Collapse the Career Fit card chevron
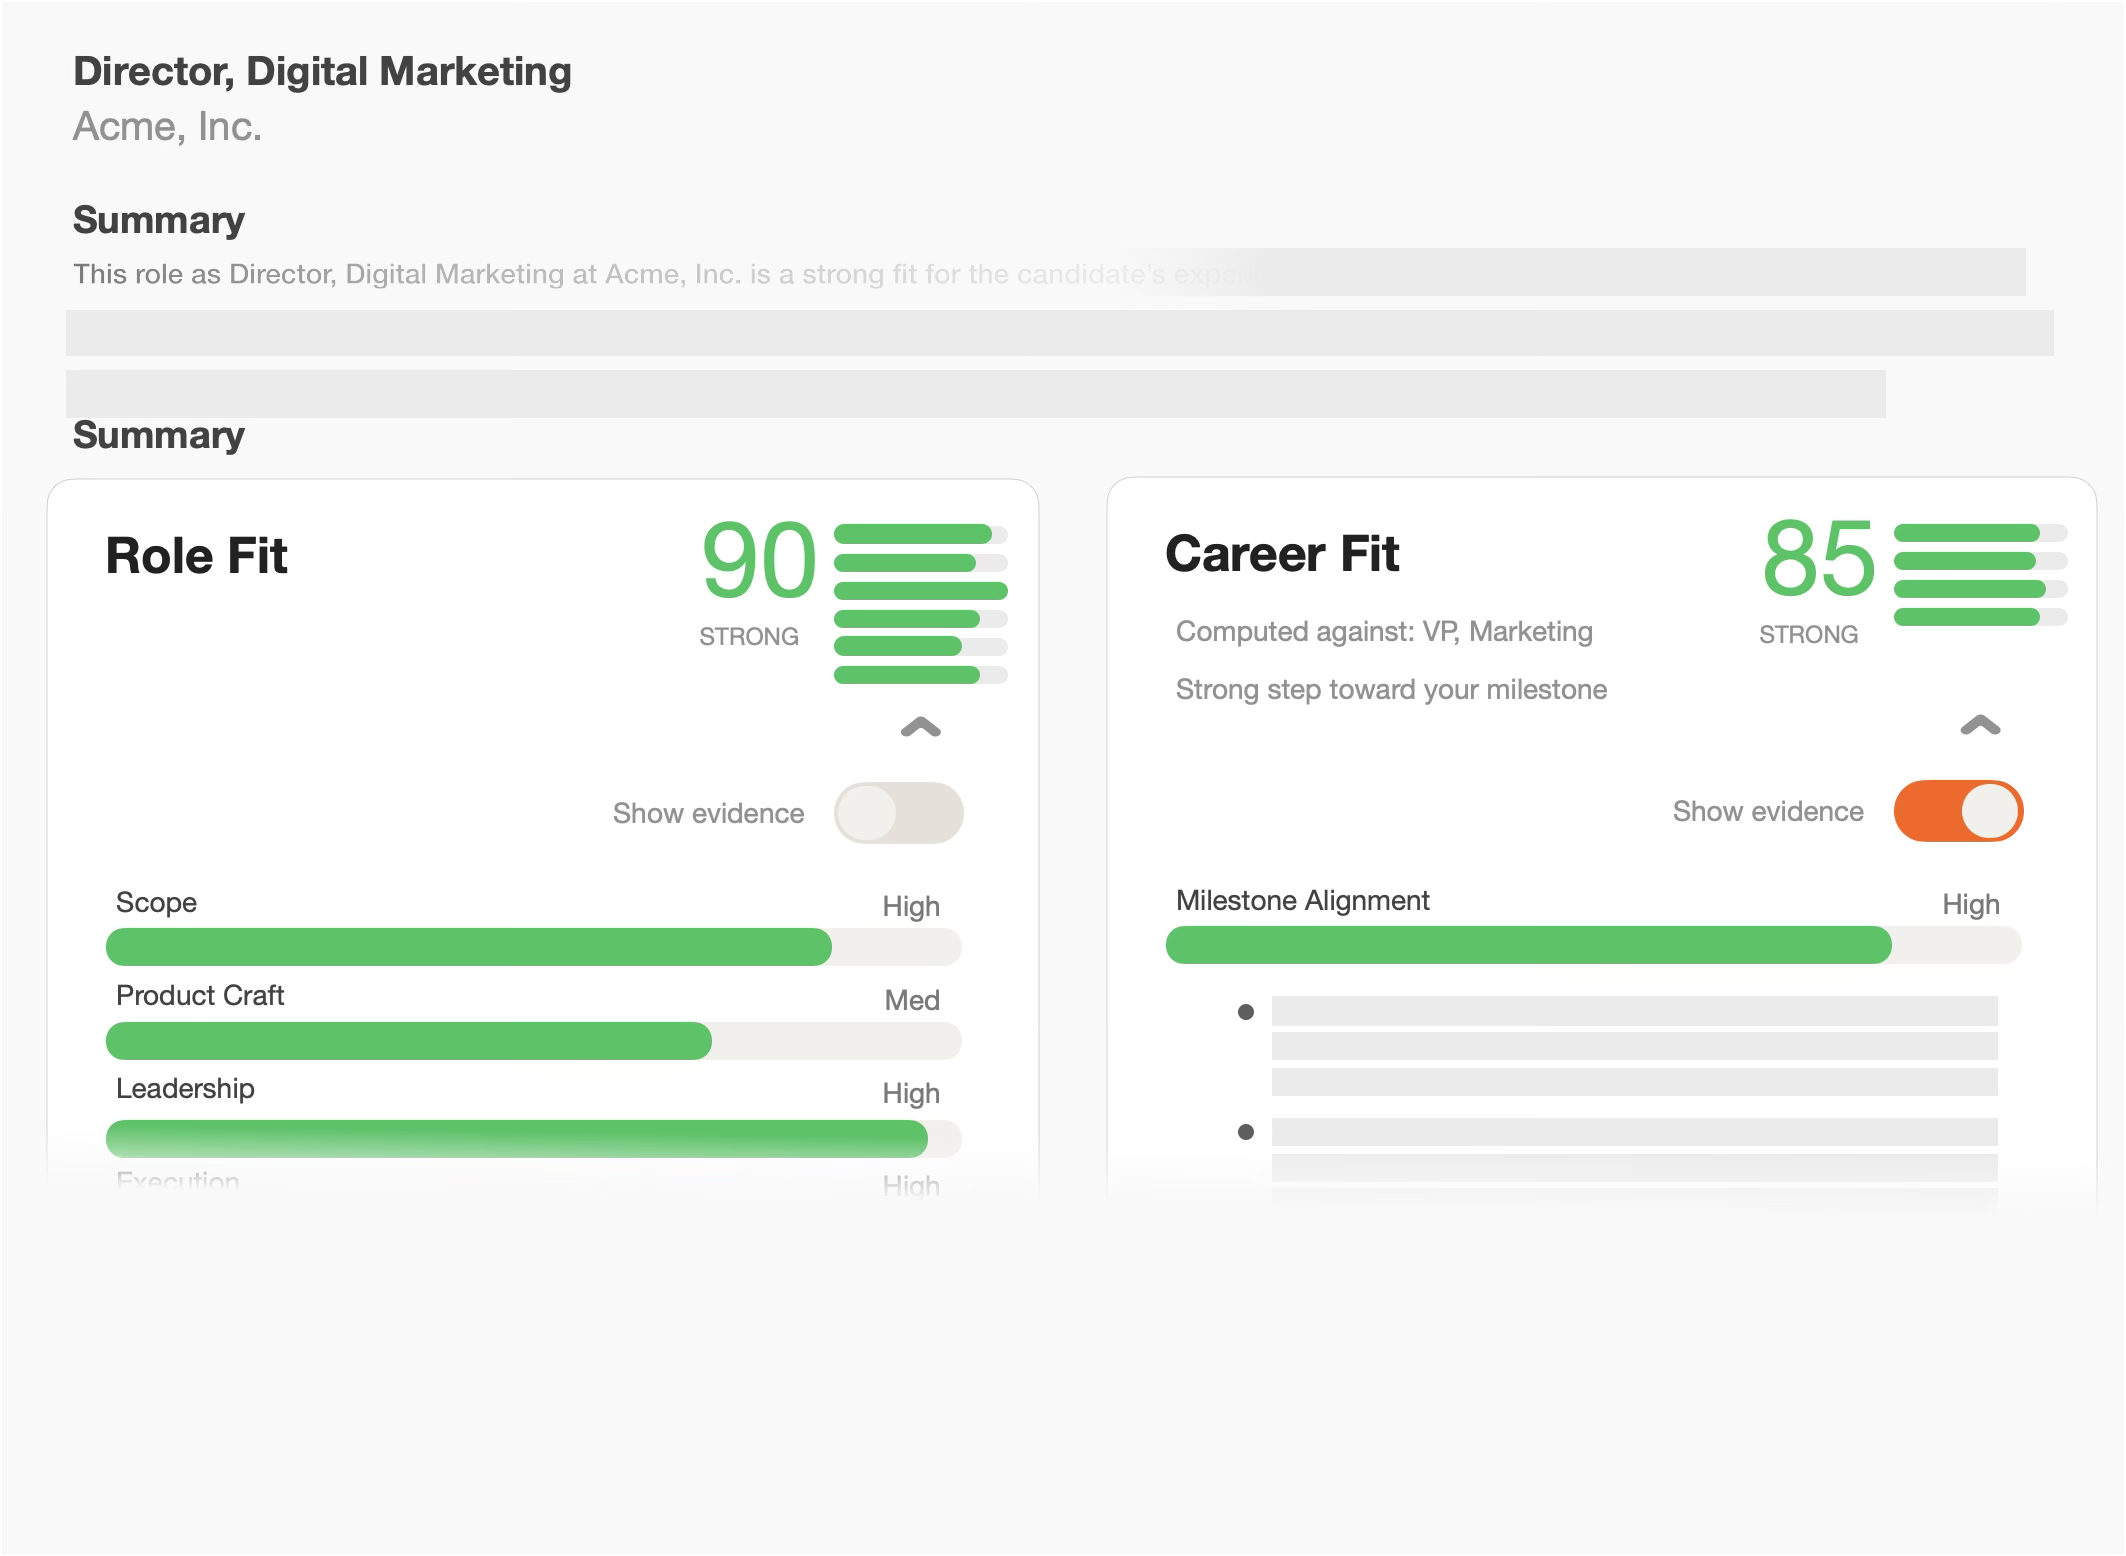2126x1556 pixels. pyautogui.click(x=1980, y=725)
